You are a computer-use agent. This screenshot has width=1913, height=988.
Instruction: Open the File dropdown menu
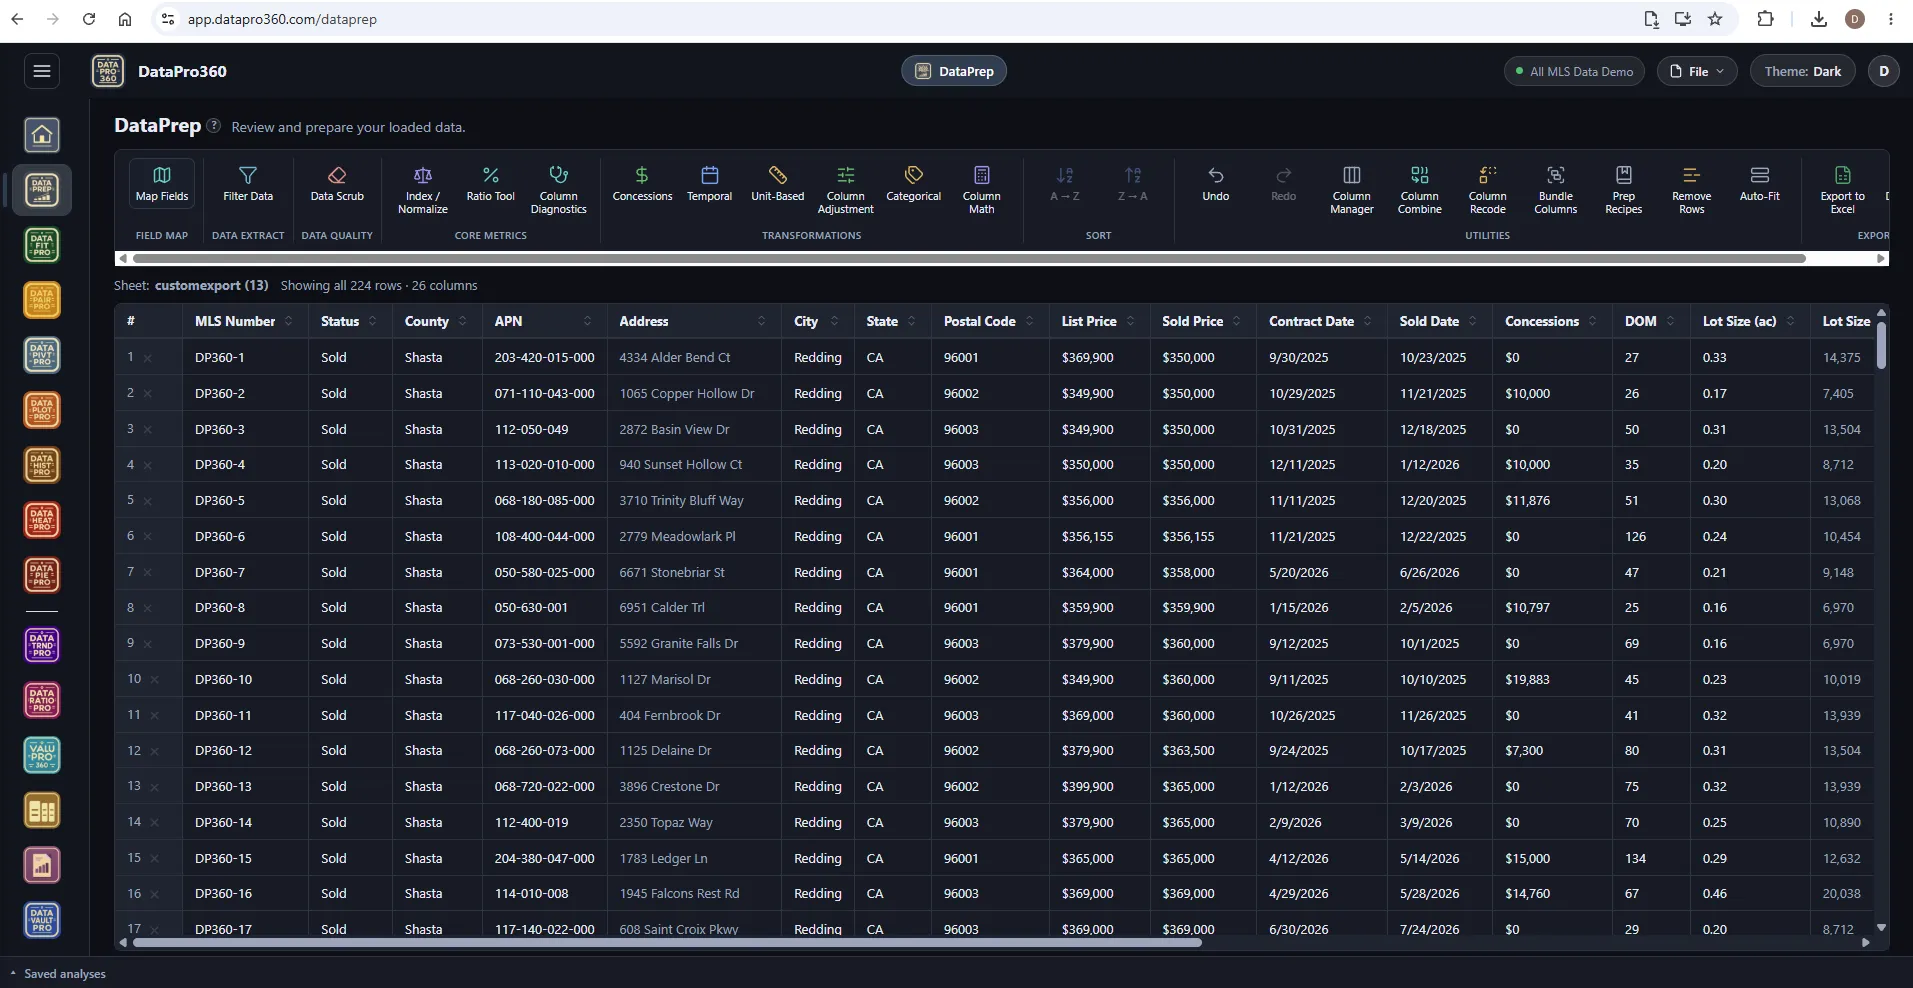tap(1697, 71)
